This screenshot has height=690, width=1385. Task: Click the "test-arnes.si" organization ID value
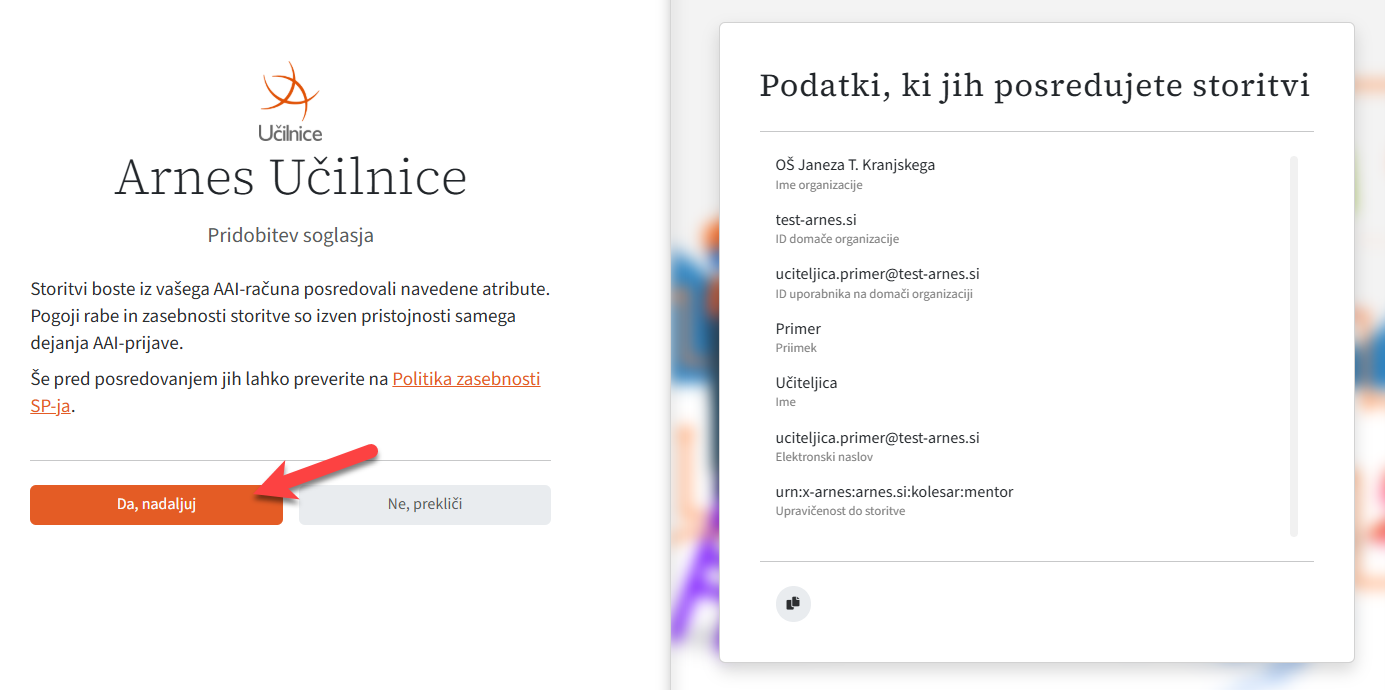(x=816, y=220)
